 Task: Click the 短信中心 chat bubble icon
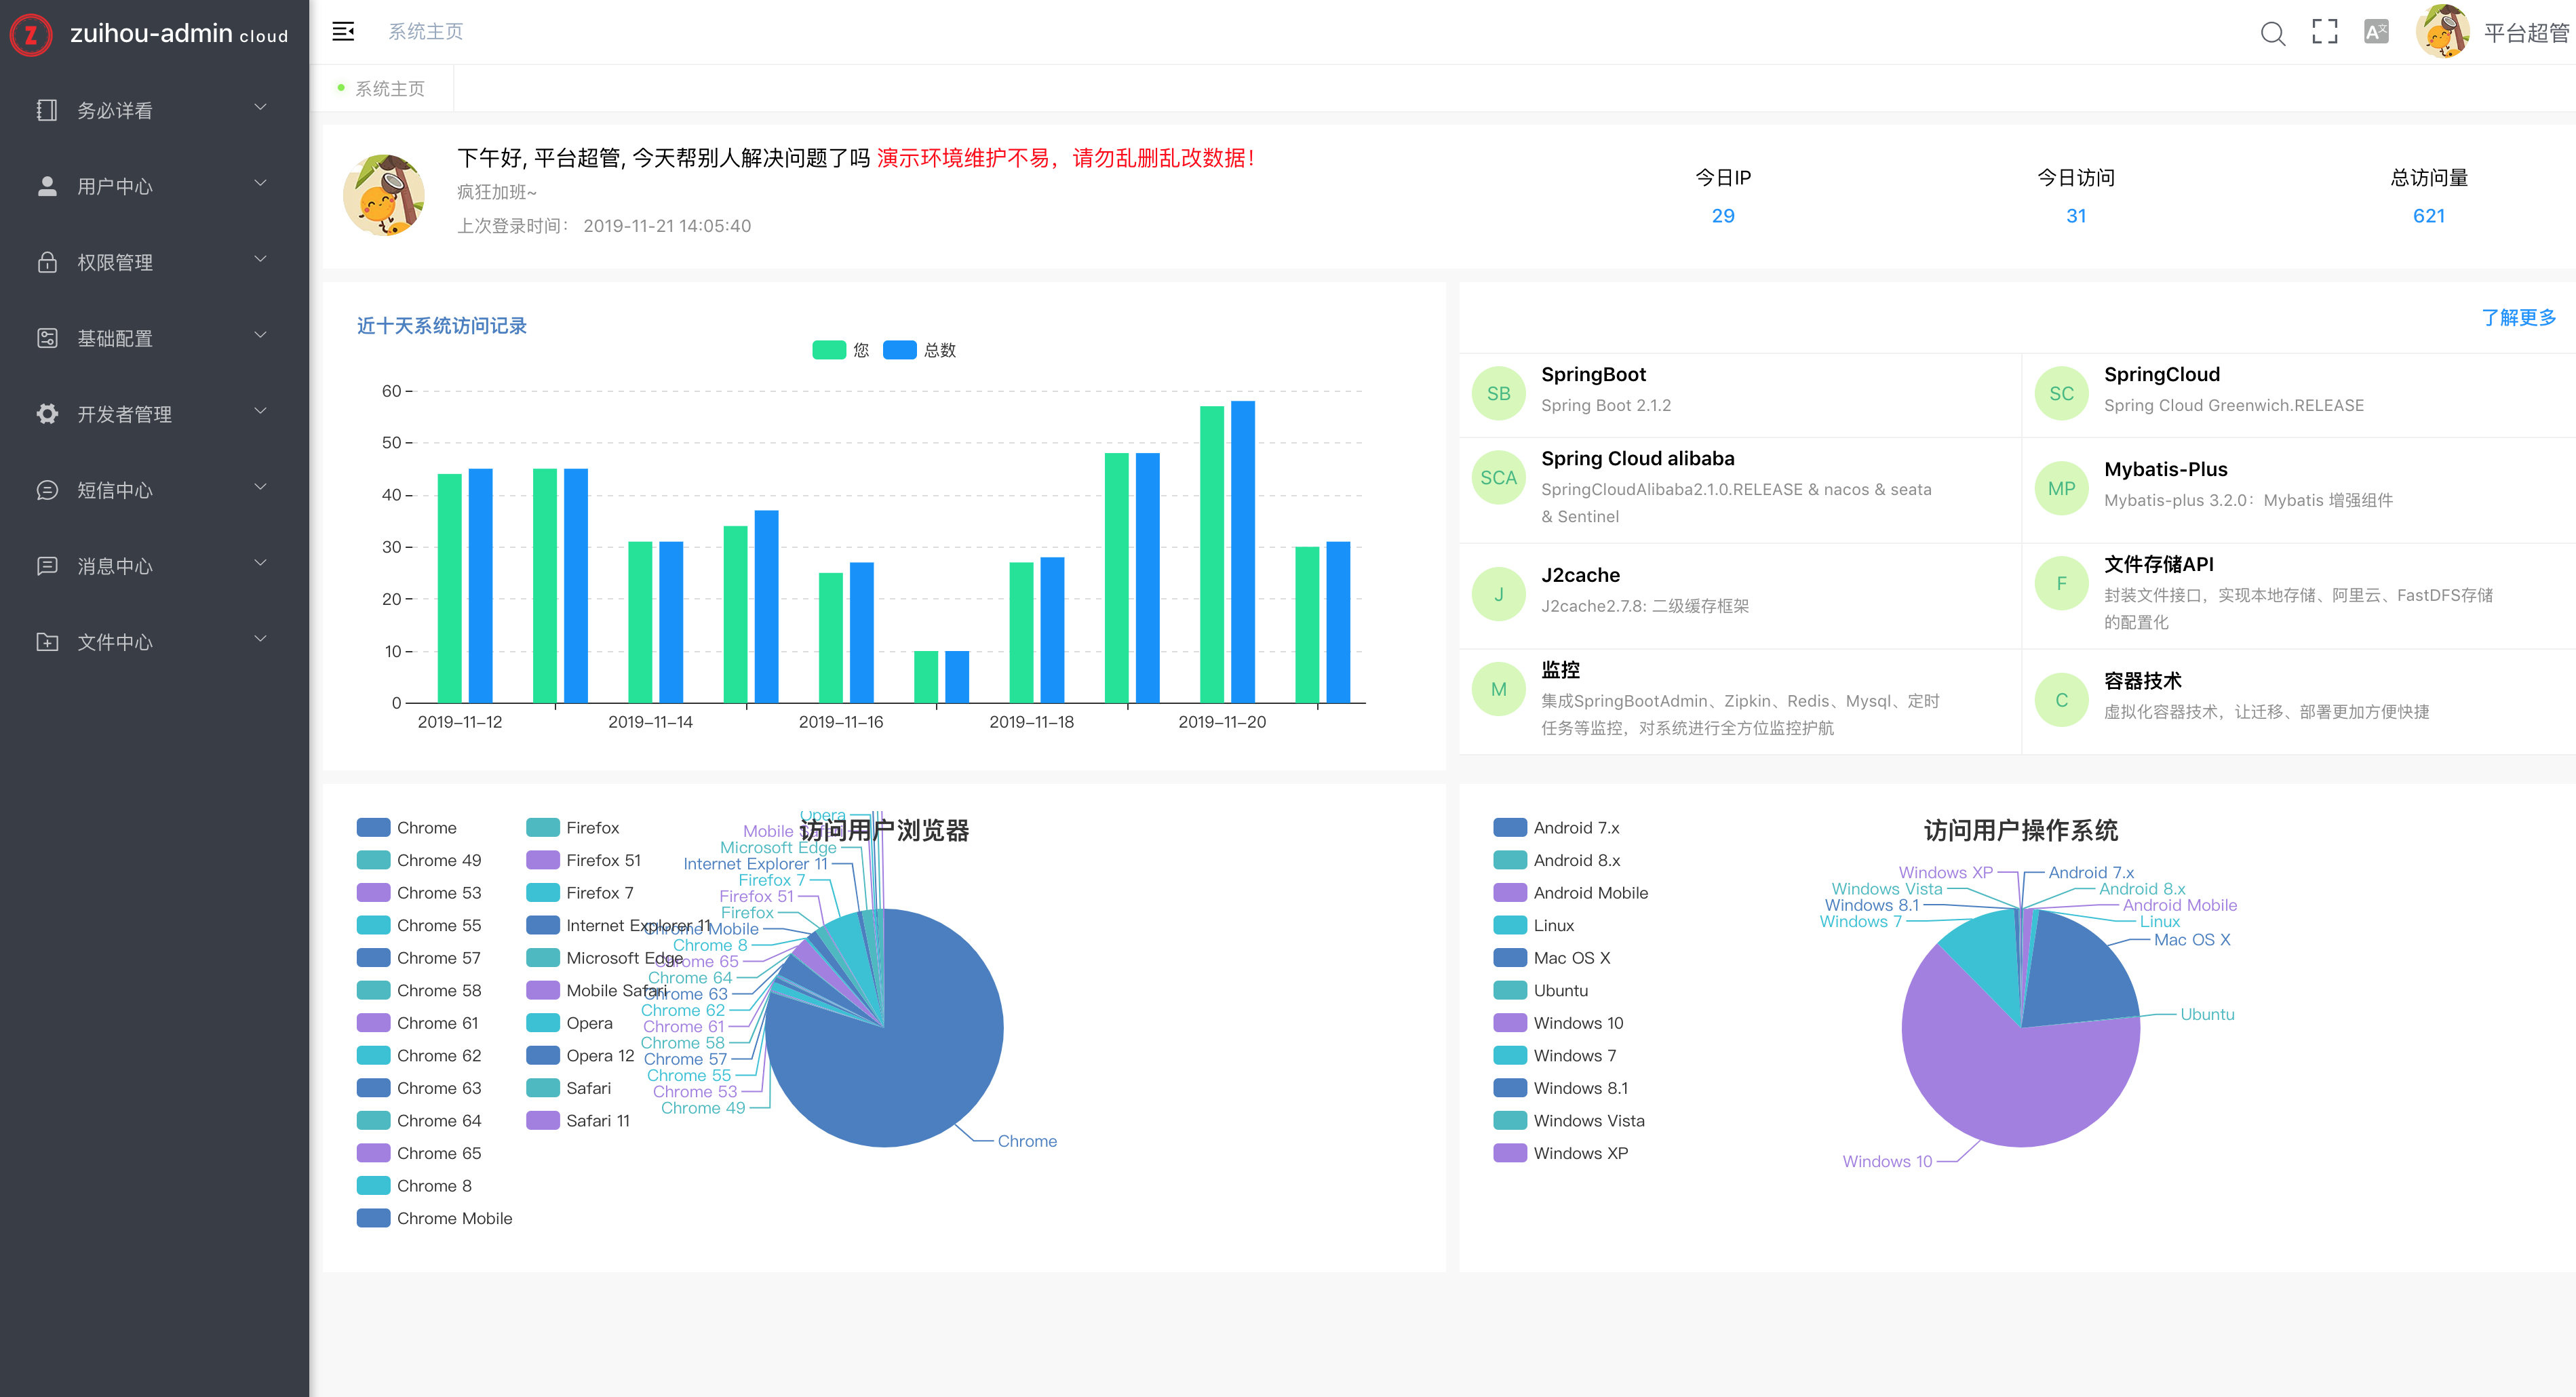pyautogui.click(x=47, y=490)
